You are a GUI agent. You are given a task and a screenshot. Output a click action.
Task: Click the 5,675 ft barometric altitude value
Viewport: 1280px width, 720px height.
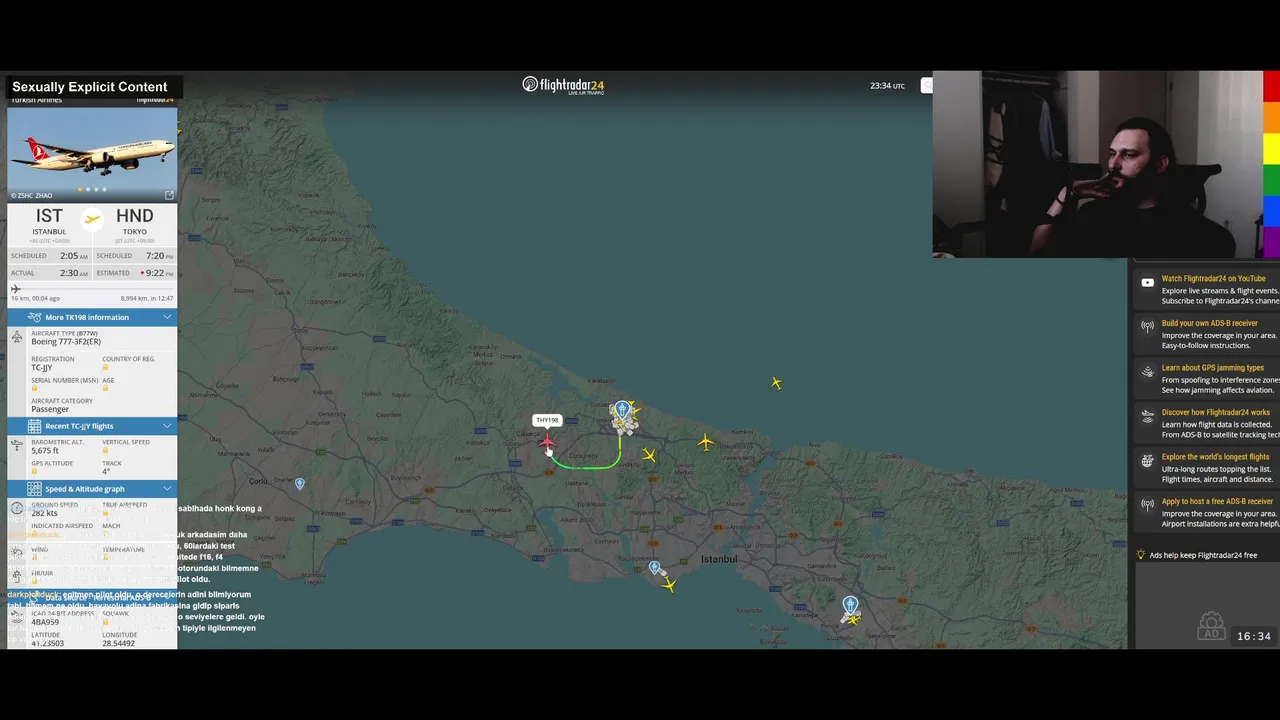pos(45,451)
